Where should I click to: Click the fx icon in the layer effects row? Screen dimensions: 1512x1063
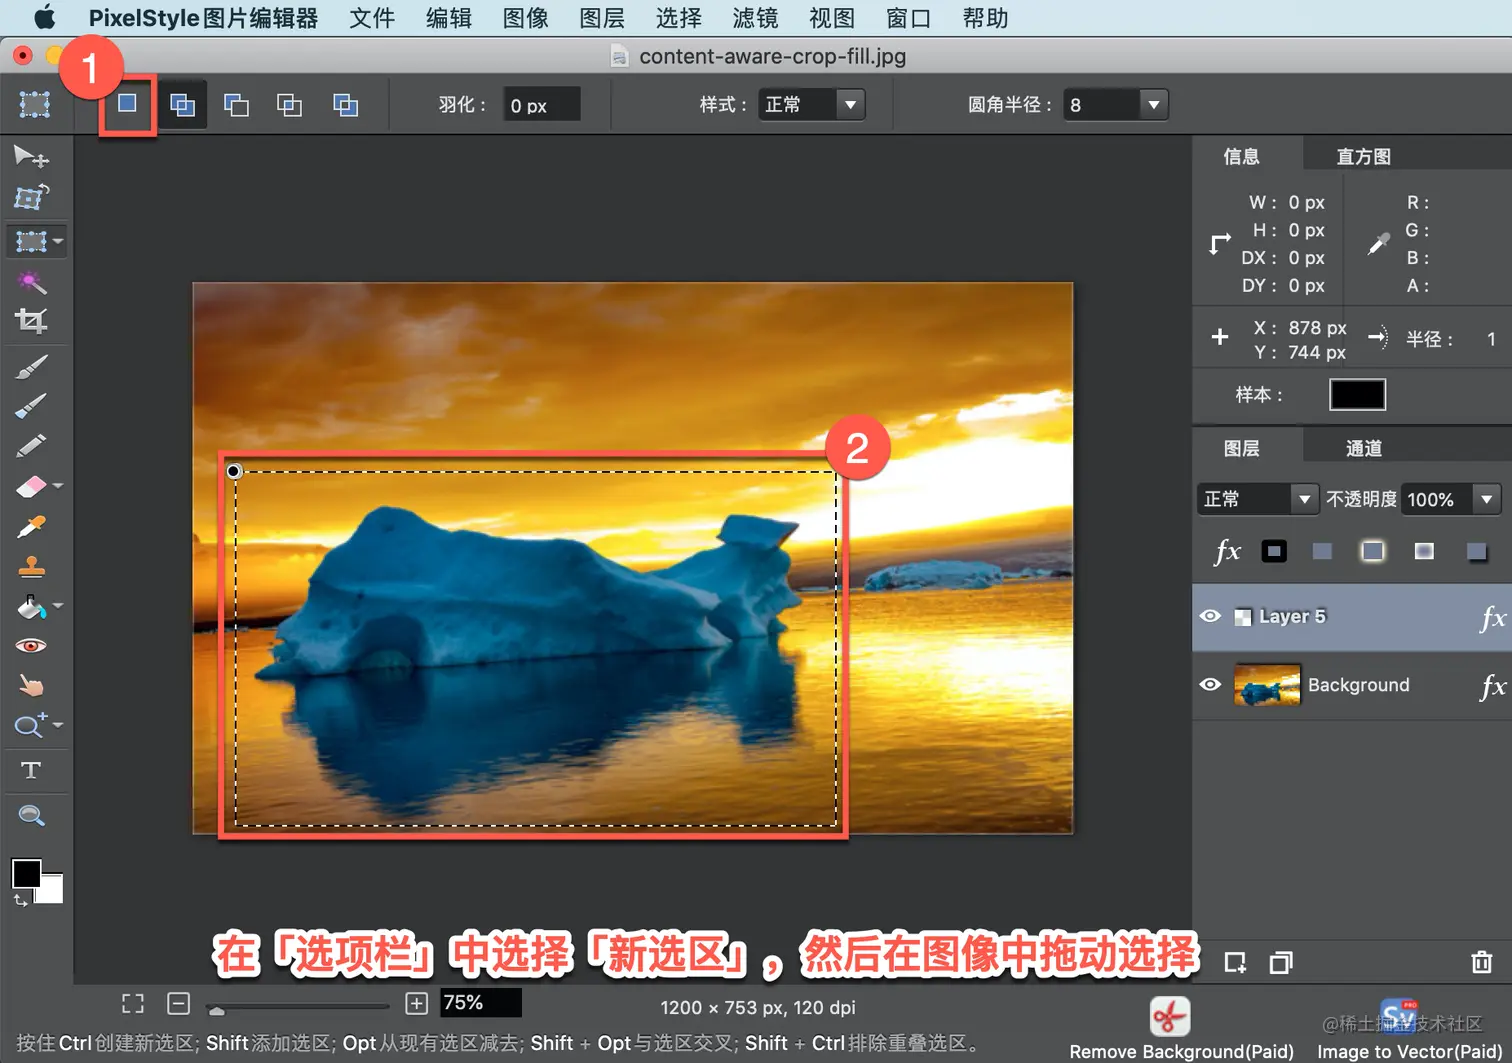1227,551
